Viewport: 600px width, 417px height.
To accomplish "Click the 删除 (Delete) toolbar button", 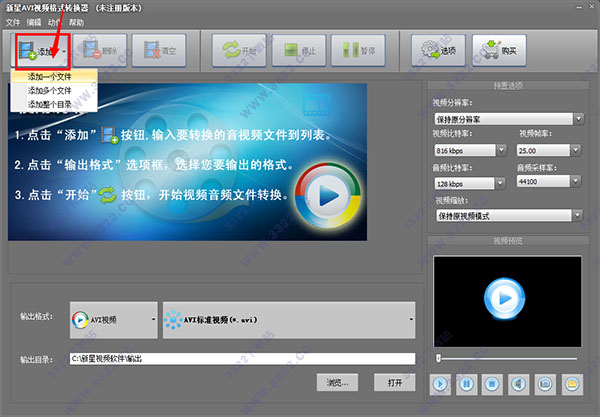I will pos(99,49).
